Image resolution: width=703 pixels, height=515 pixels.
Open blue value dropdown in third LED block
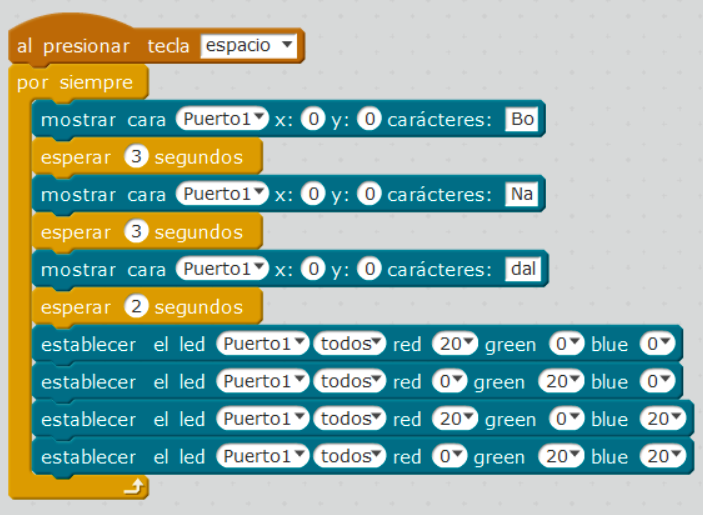[x=664, y=419]
